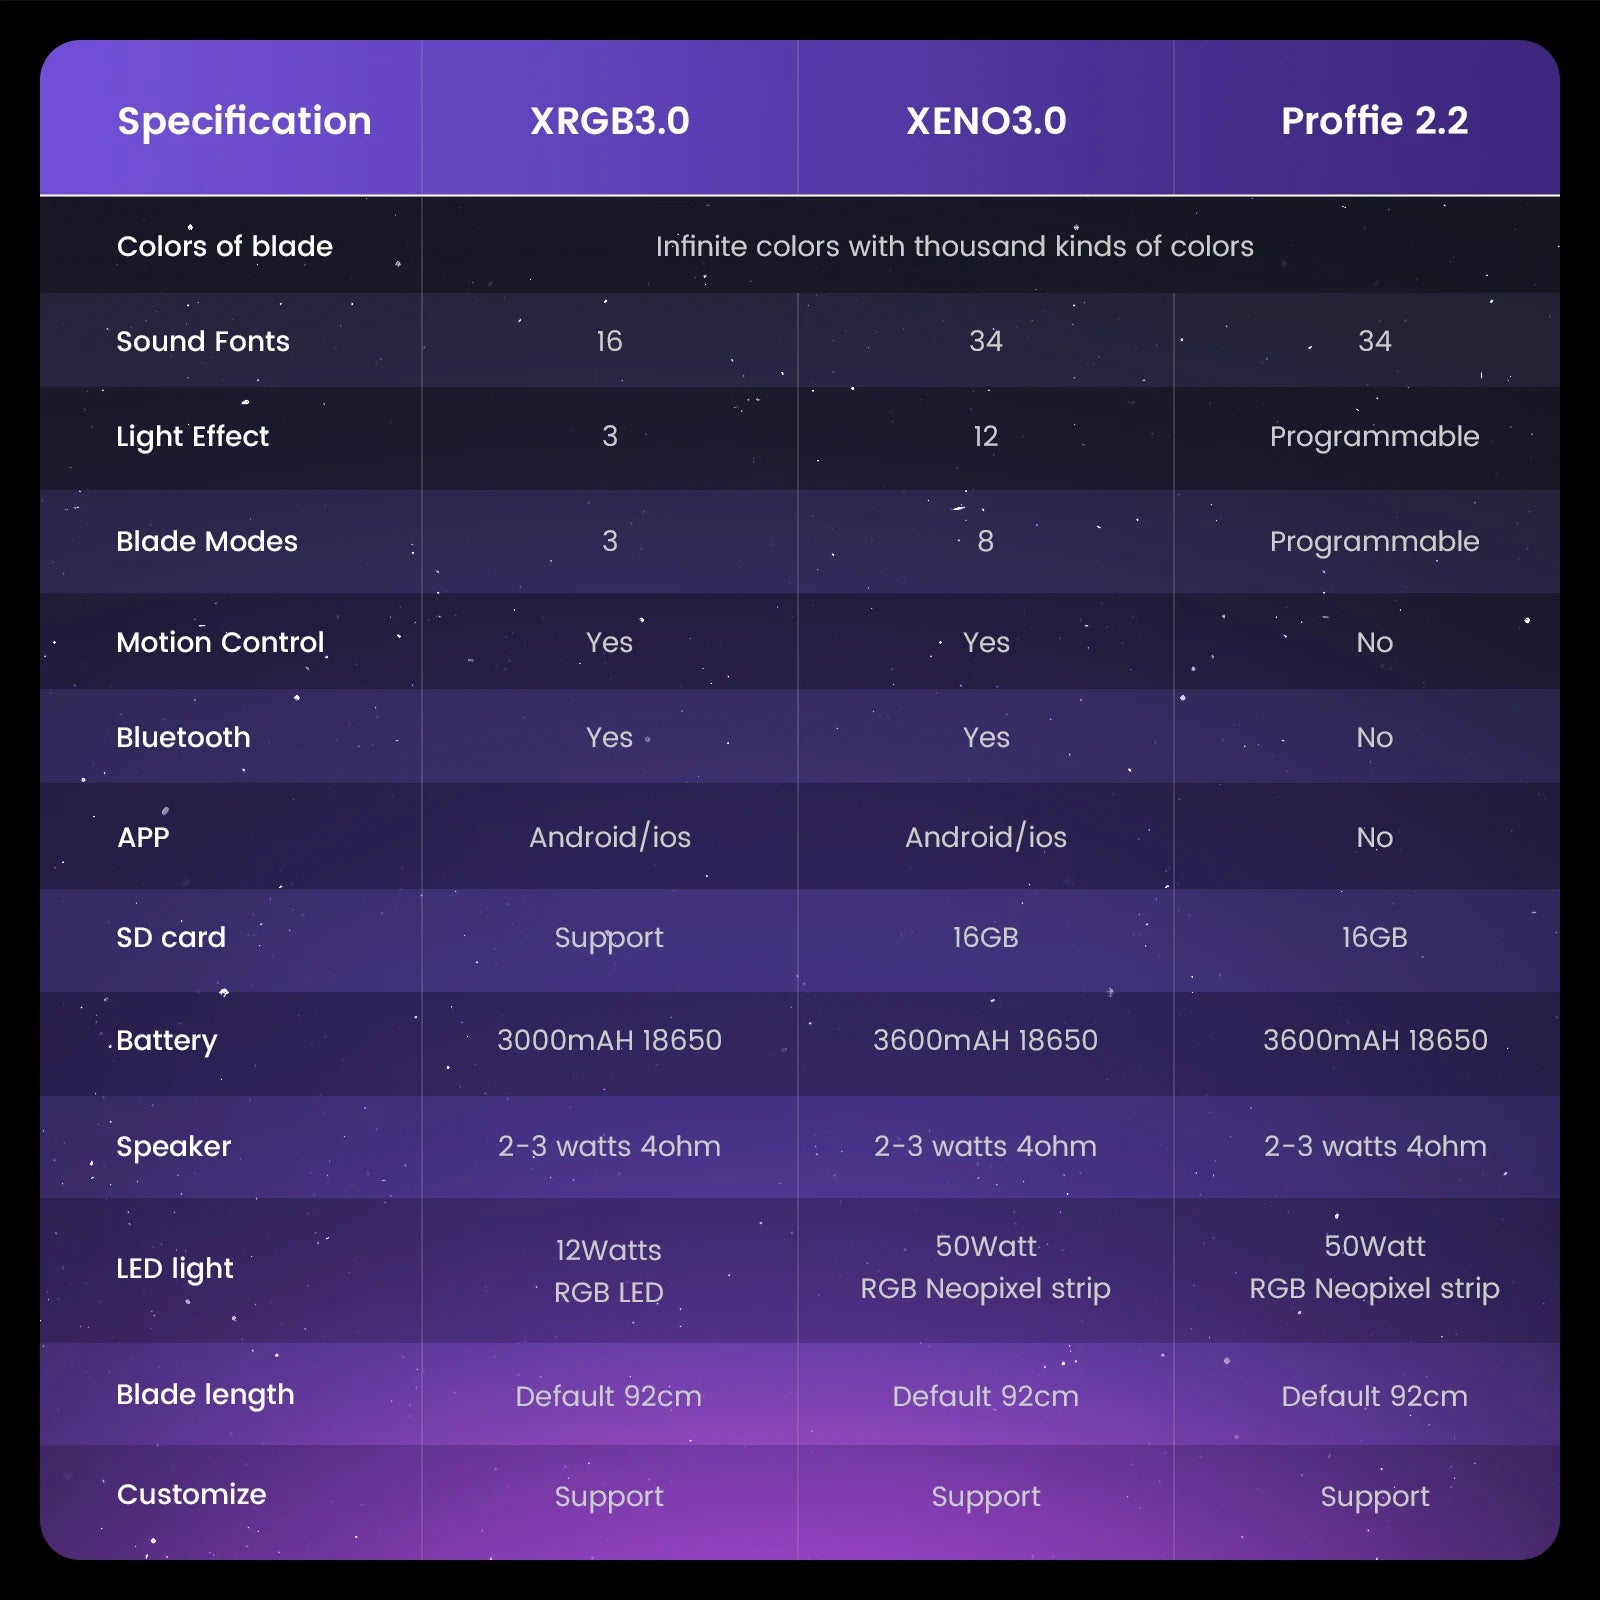Select the Motion Control row label
Screen dimensions: 1600x1600
point(220,642)
